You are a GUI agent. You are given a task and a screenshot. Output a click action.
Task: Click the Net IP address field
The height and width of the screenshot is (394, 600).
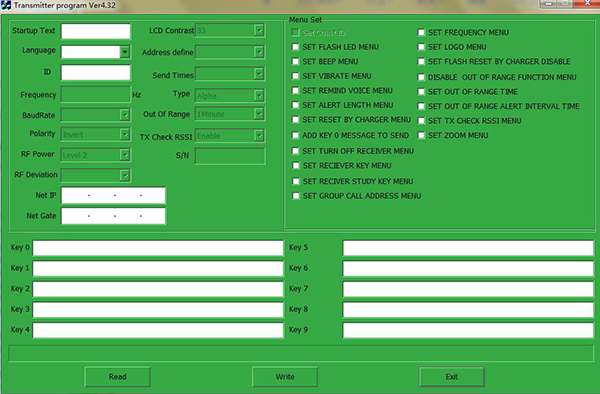(x=113, y=195)
